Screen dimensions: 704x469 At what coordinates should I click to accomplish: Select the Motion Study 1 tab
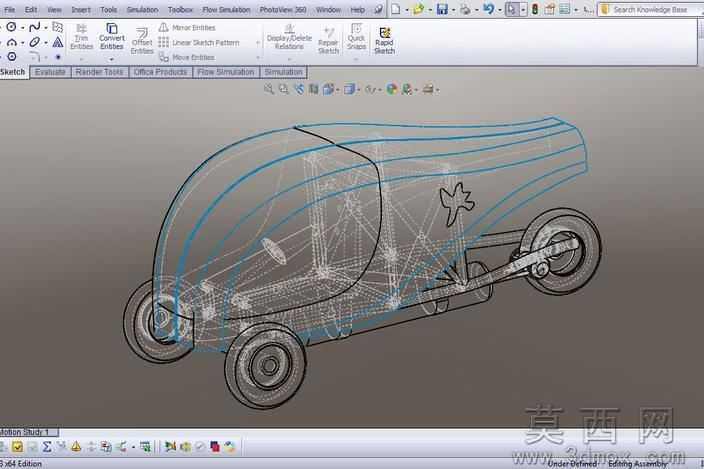[x=28, y=432]
